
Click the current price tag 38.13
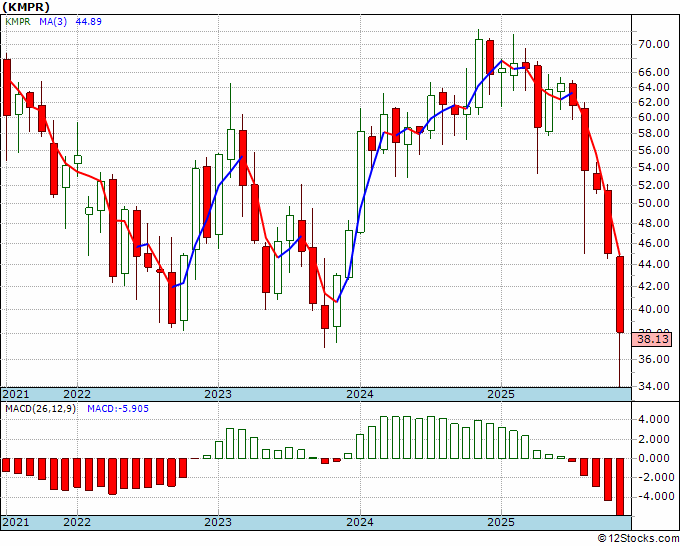[x=653, y=339]
